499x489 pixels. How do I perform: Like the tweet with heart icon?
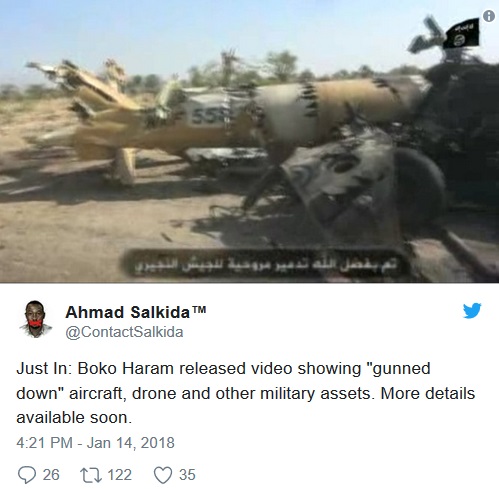[x=163, y=475]
